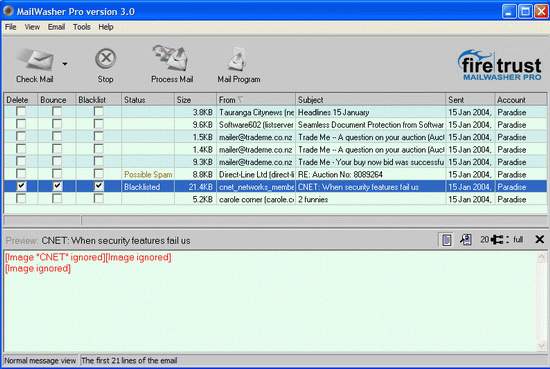Click sender 'carole corner' in From column

256,199
